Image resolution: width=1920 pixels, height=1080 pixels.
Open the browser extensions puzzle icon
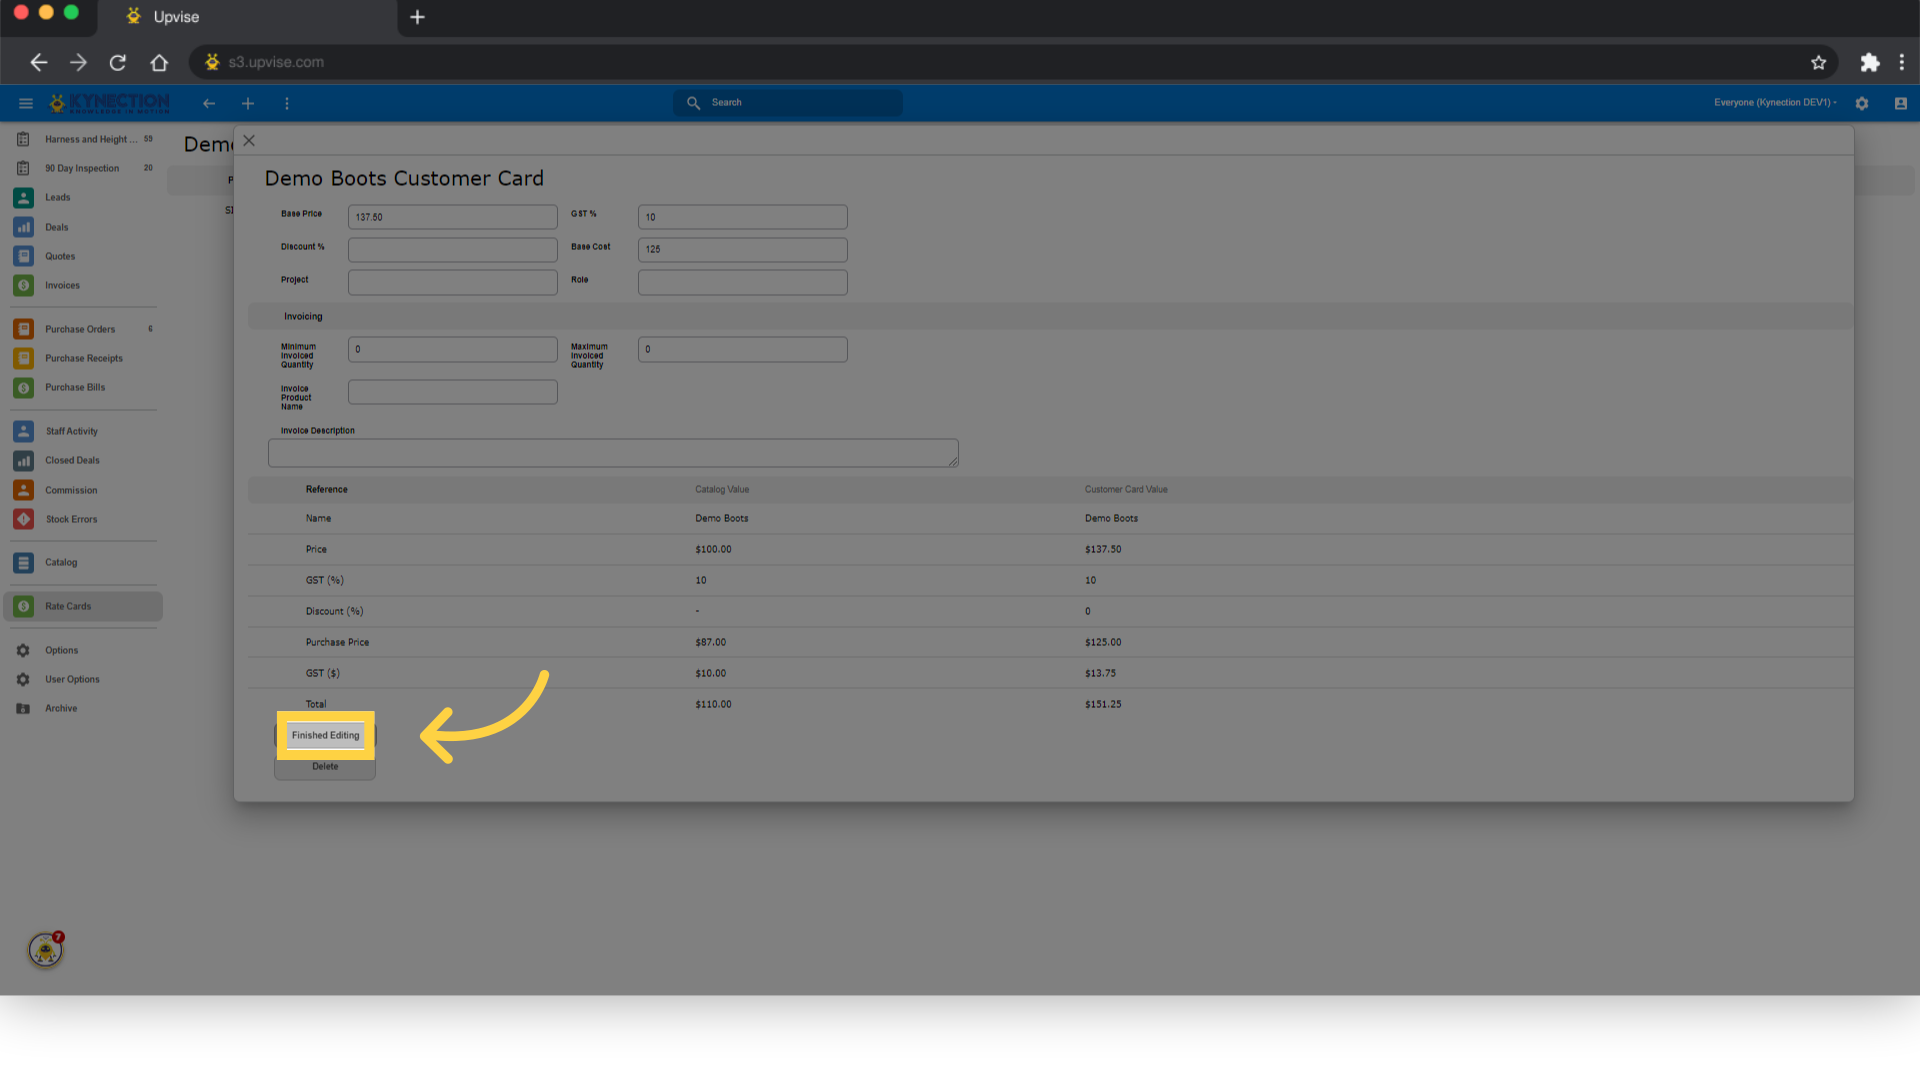click(1869, 62)
